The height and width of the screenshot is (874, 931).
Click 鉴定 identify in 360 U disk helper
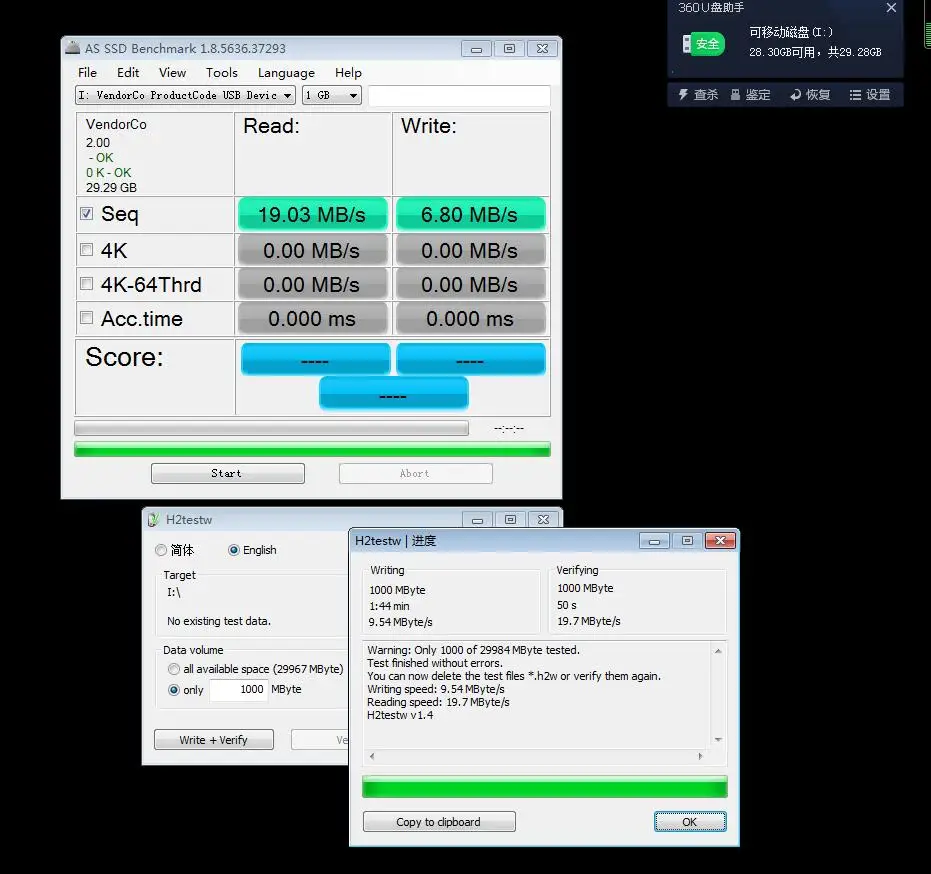pos(750,95)
